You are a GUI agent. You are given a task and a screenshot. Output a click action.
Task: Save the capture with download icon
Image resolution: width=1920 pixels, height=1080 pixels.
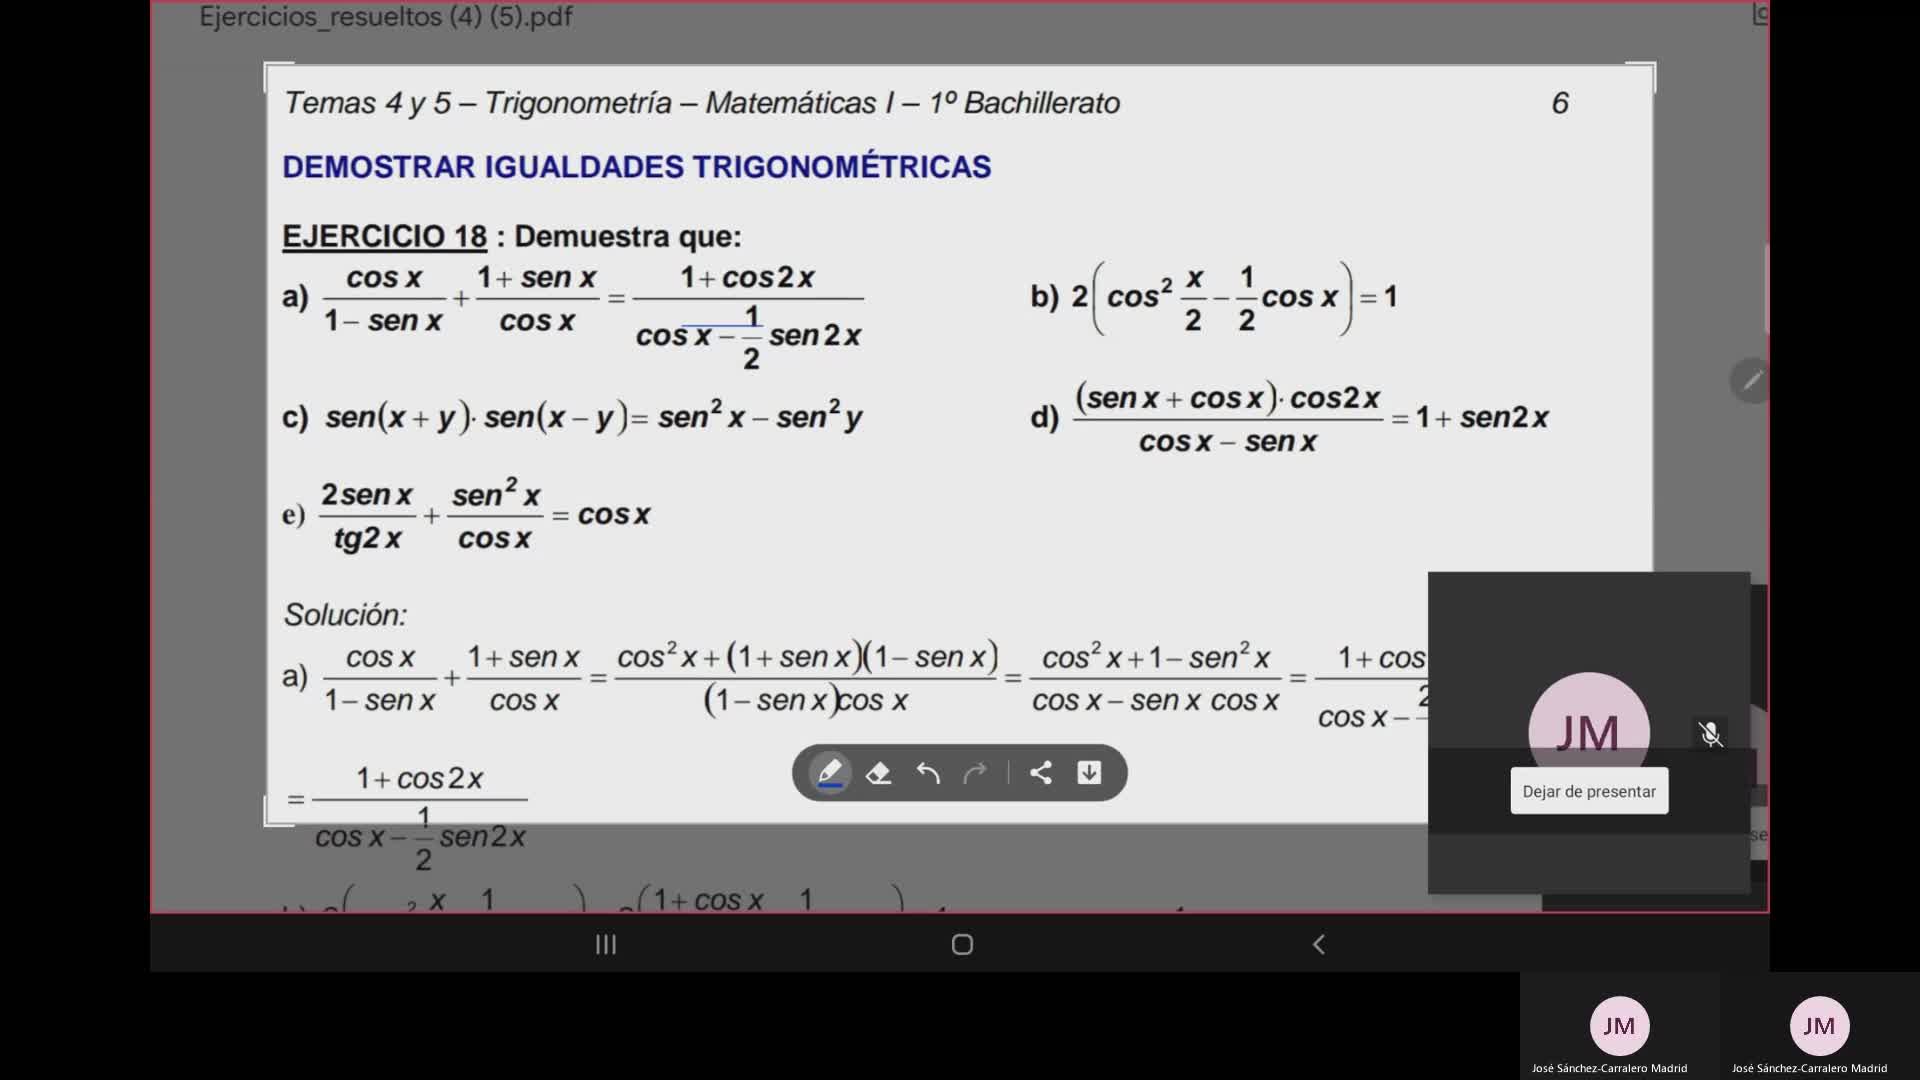coord(1089,773)
